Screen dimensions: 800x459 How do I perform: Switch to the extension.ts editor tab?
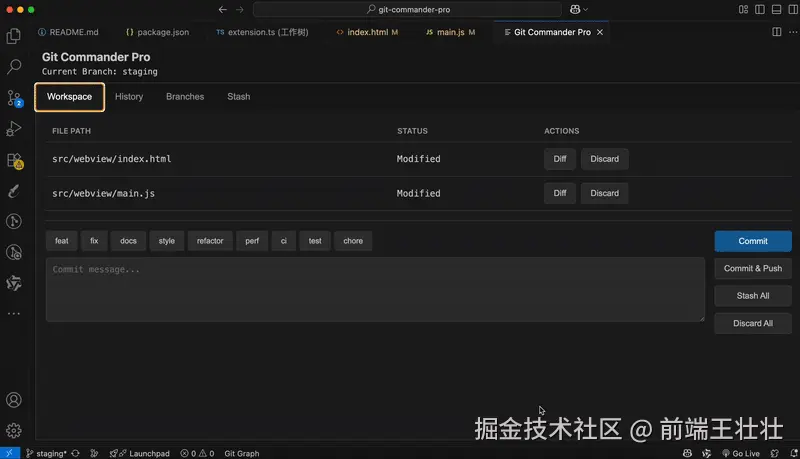262,32
